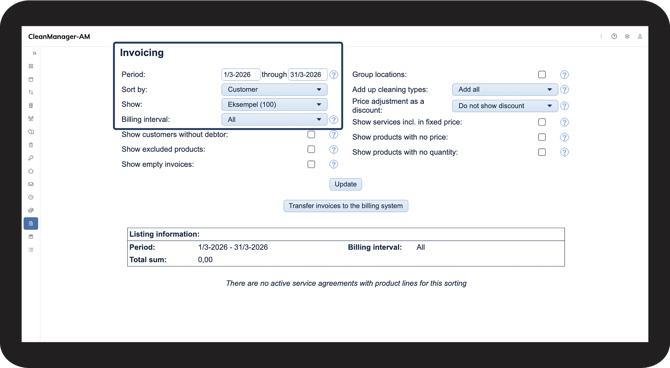Click the Period end date field 31/3-2026
The image size is (670, 368).
click(x=308, y=74)
